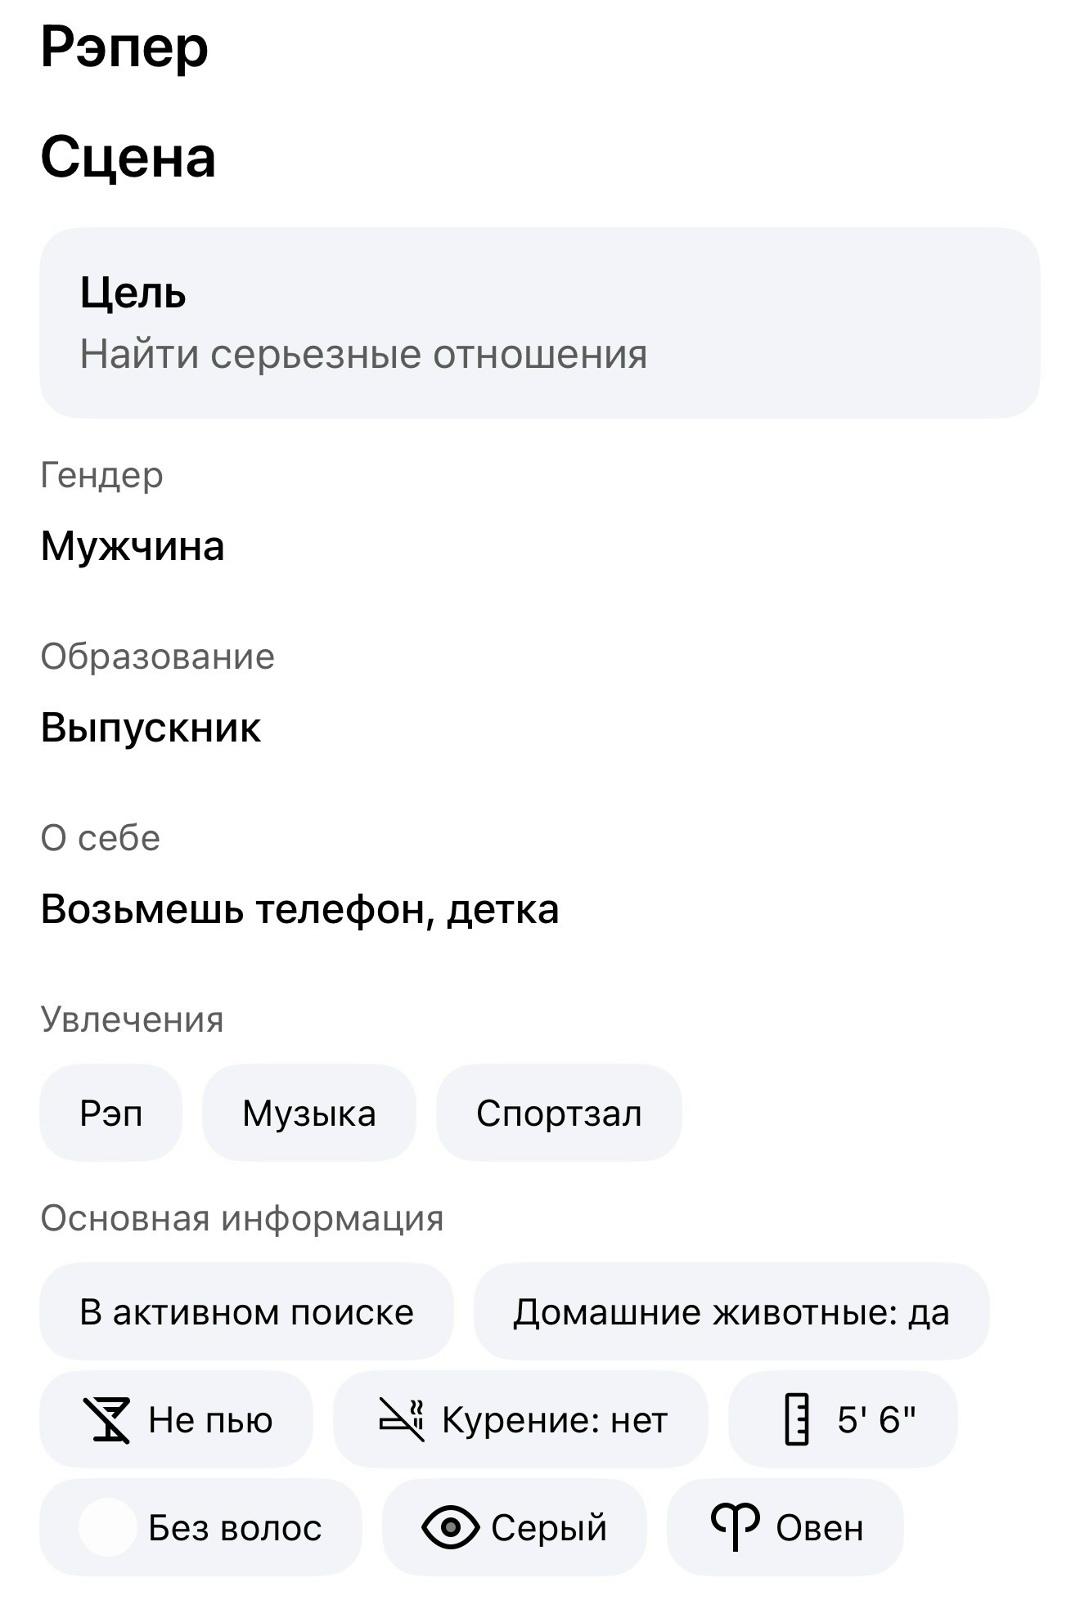Tap the hair color circle swatch
This screenshot has height=1600, width=1080.
[107, 1527]
